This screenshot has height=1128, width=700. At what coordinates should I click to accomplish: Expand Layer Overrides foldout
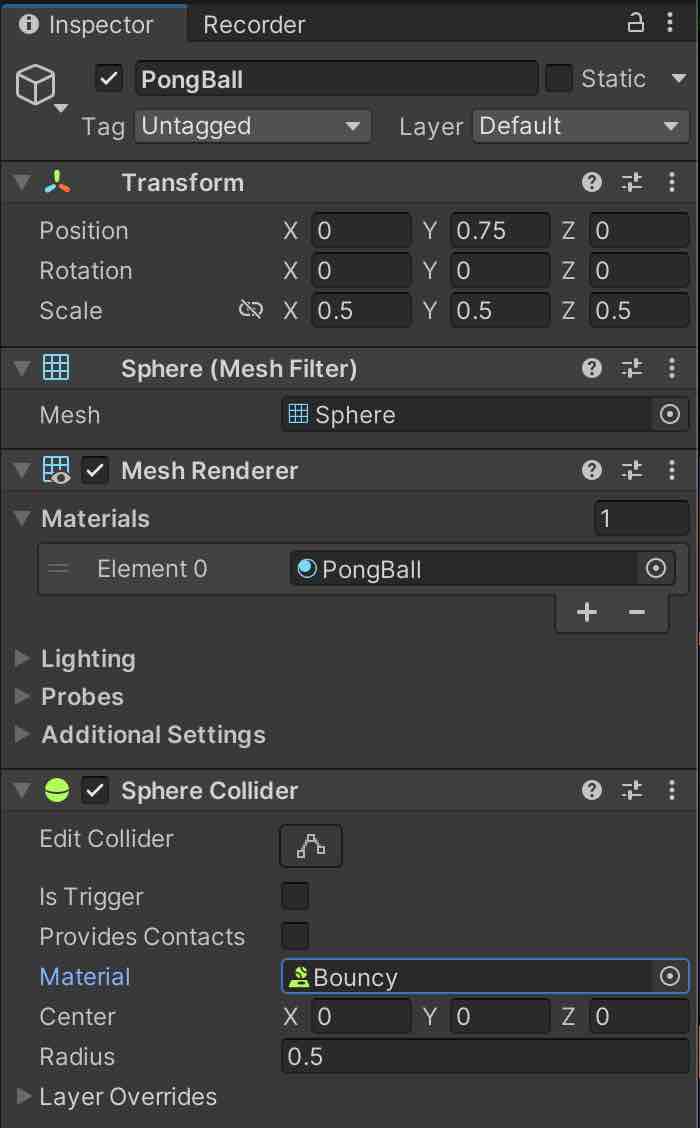click(127, 1096)
